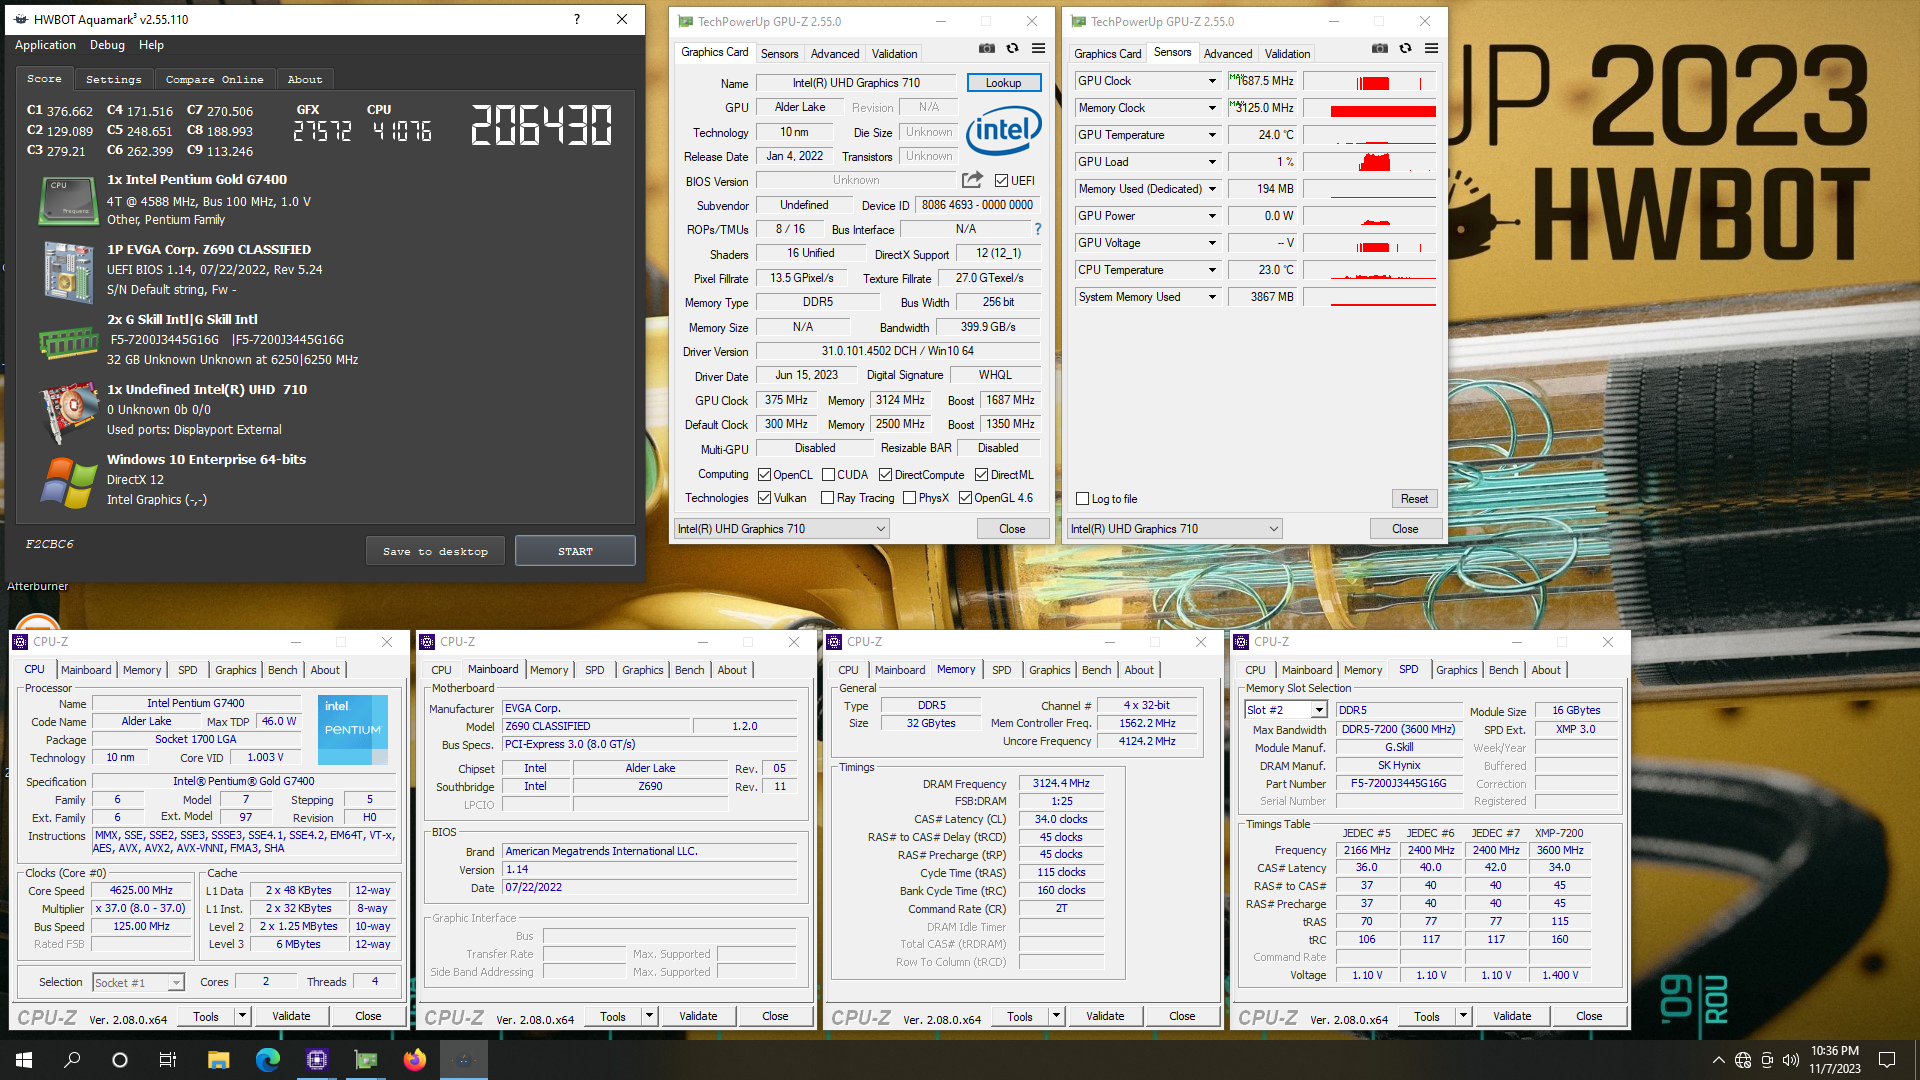This screenshot has width=1920, height=1080.
Task: Open hamburger menu in GPU-Z Graphics Card window
Action: [1038, 48]
